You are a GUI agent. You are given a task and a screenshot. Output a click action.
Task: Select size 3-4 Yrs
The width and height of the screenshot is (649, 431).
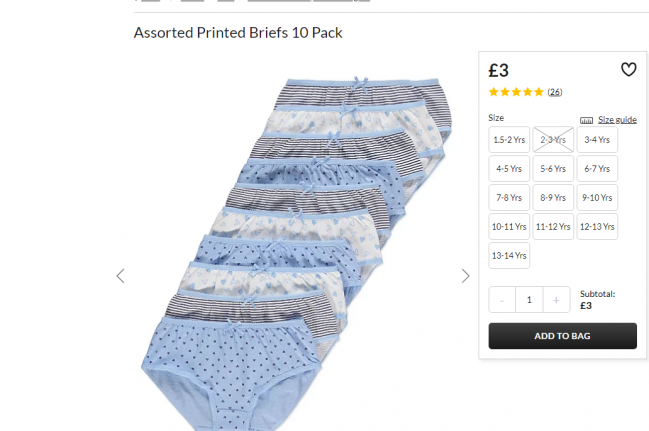pyautogui.click(x=597, y=140)
